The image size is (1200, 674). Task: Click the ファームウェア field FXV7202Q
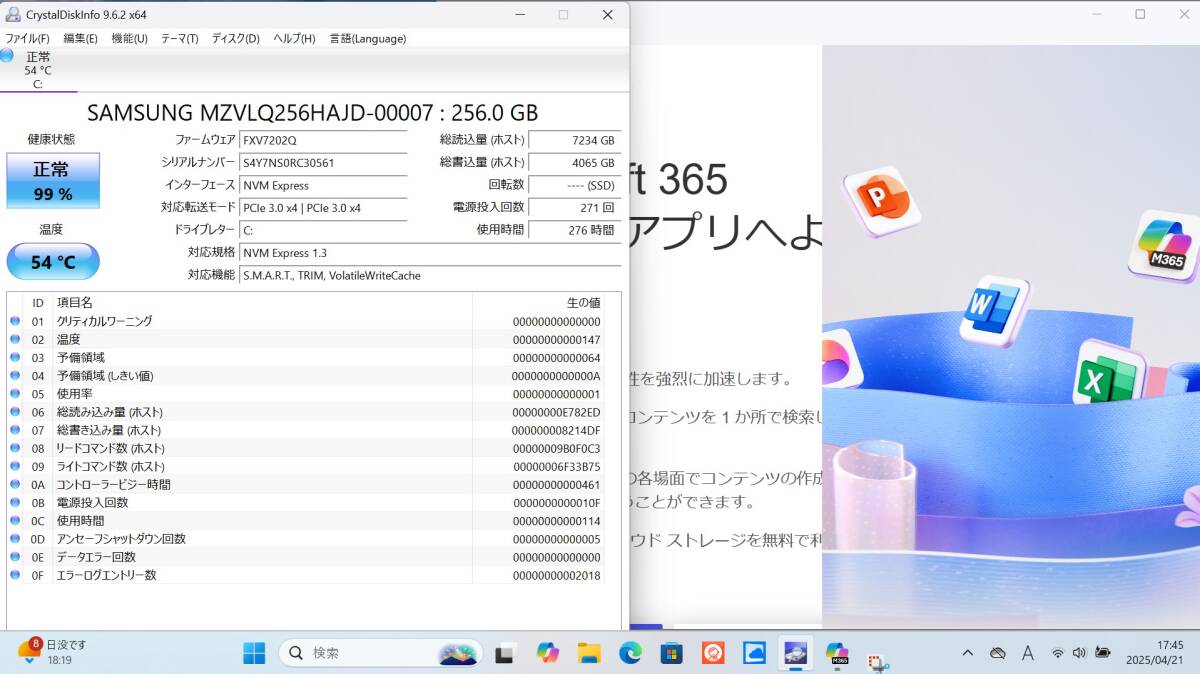click(323, 140)
